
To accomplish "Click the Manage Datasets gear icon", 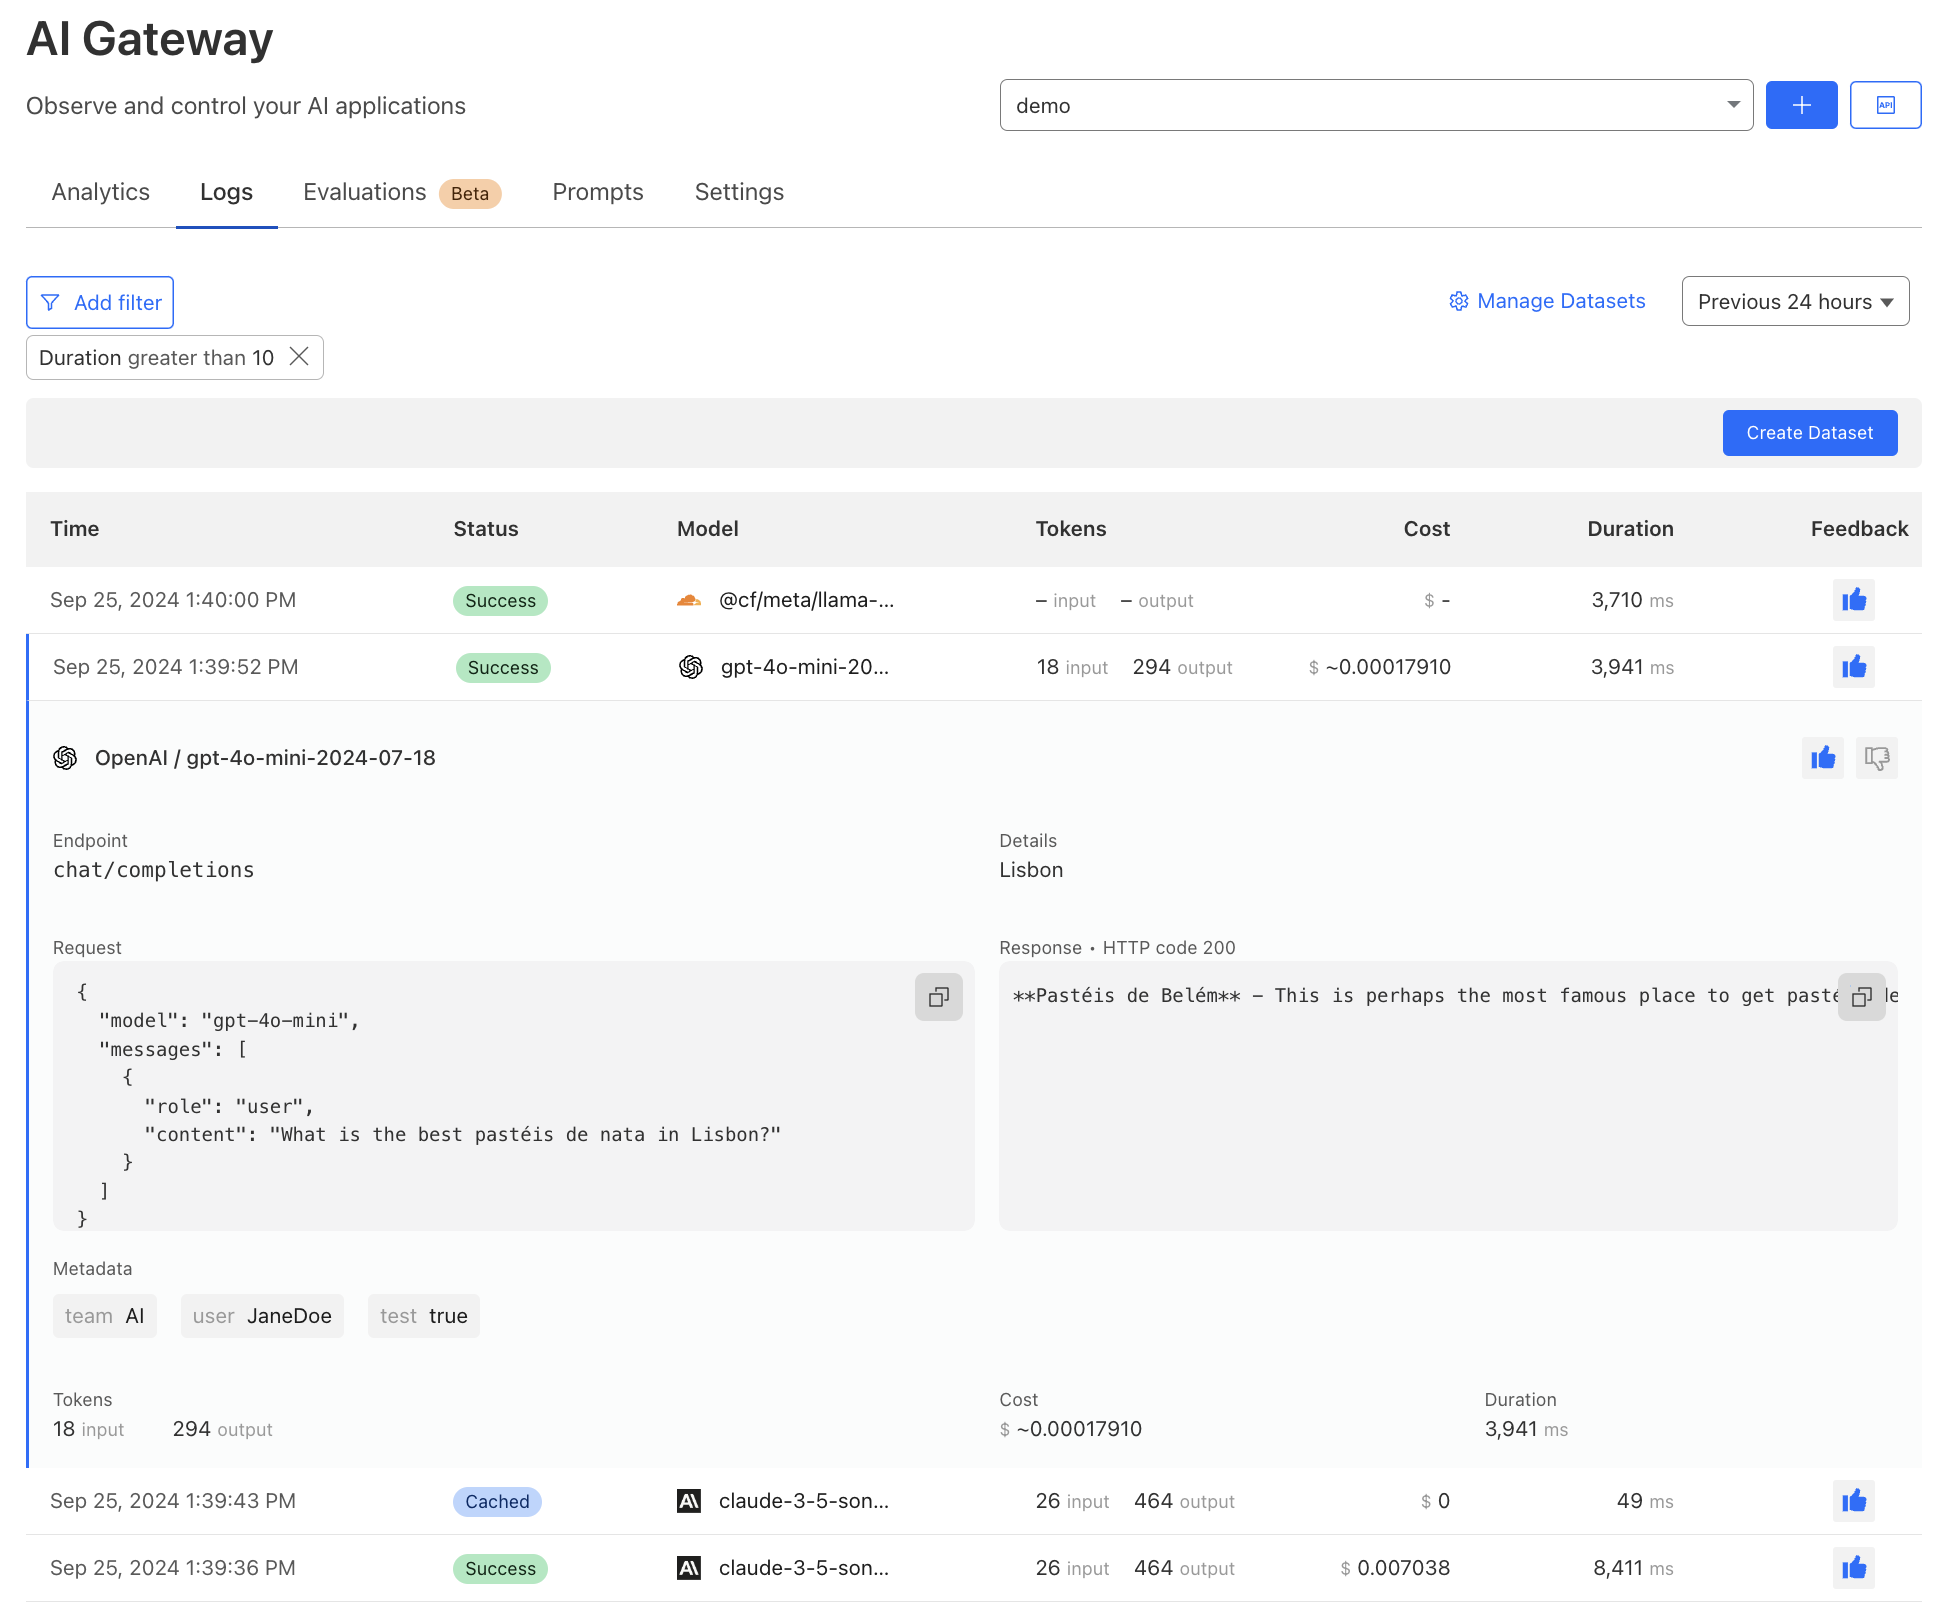I will click(x=1459, y=301).
